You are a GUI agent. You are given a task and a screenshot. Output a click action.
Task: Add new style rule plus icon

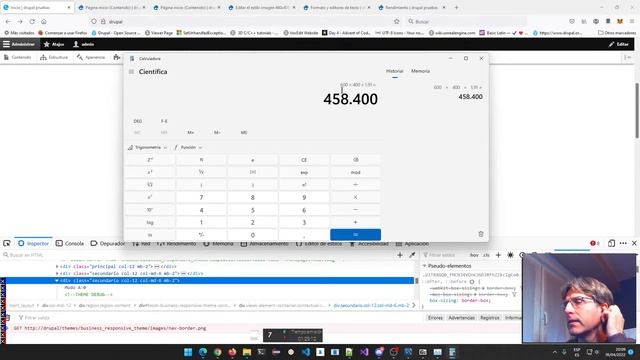tap(498, 255)
